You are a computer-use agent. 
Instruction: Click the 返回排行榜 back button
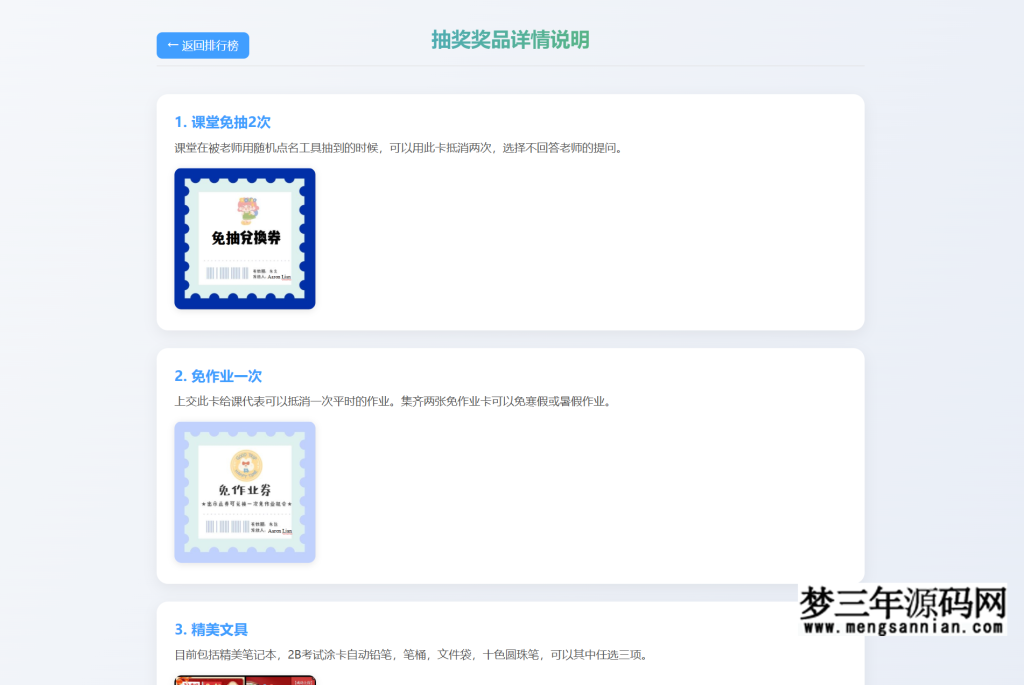tap(202, 45)
